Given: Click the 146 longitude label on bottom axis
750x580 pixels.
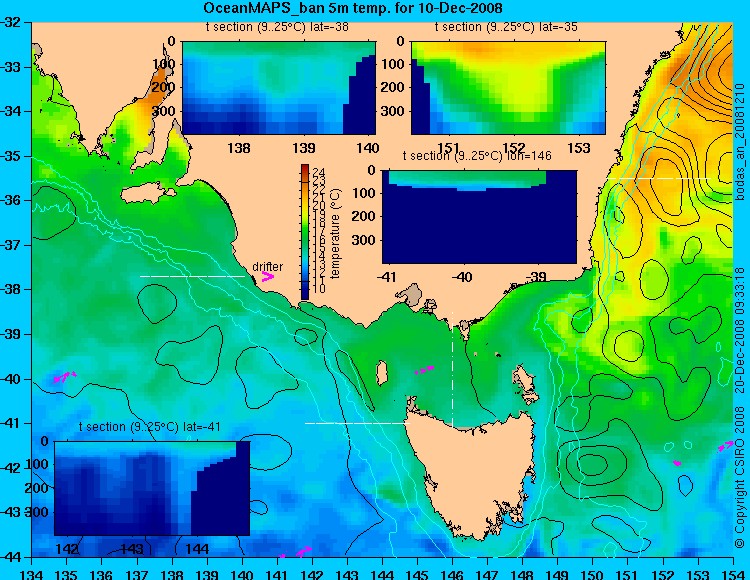Looking at the screenshot, I should 452,574.
